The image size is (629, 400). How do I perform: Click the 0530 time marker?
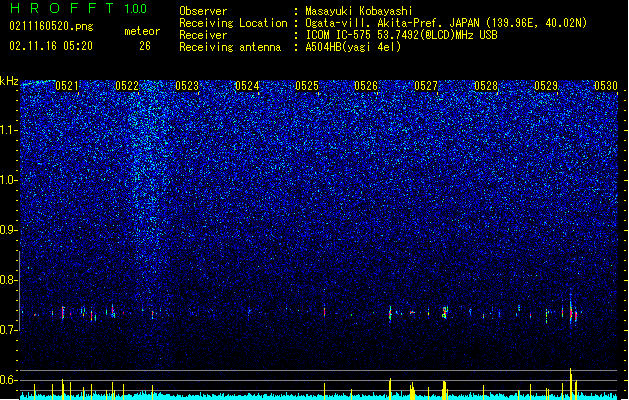coord(606,86)
